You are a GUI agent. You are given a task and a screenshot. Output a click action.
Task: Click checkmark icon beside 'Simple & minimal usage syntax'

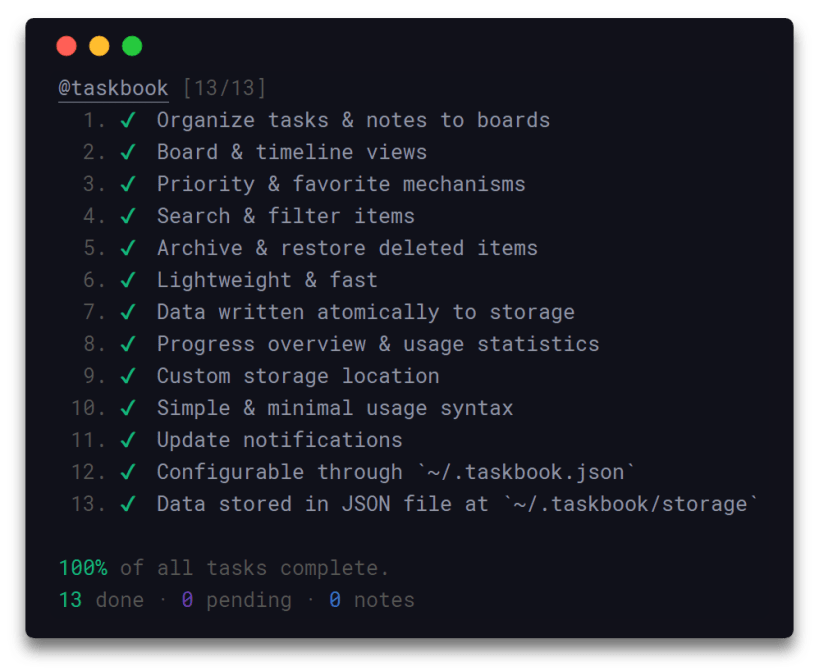[x=128, y=408]
